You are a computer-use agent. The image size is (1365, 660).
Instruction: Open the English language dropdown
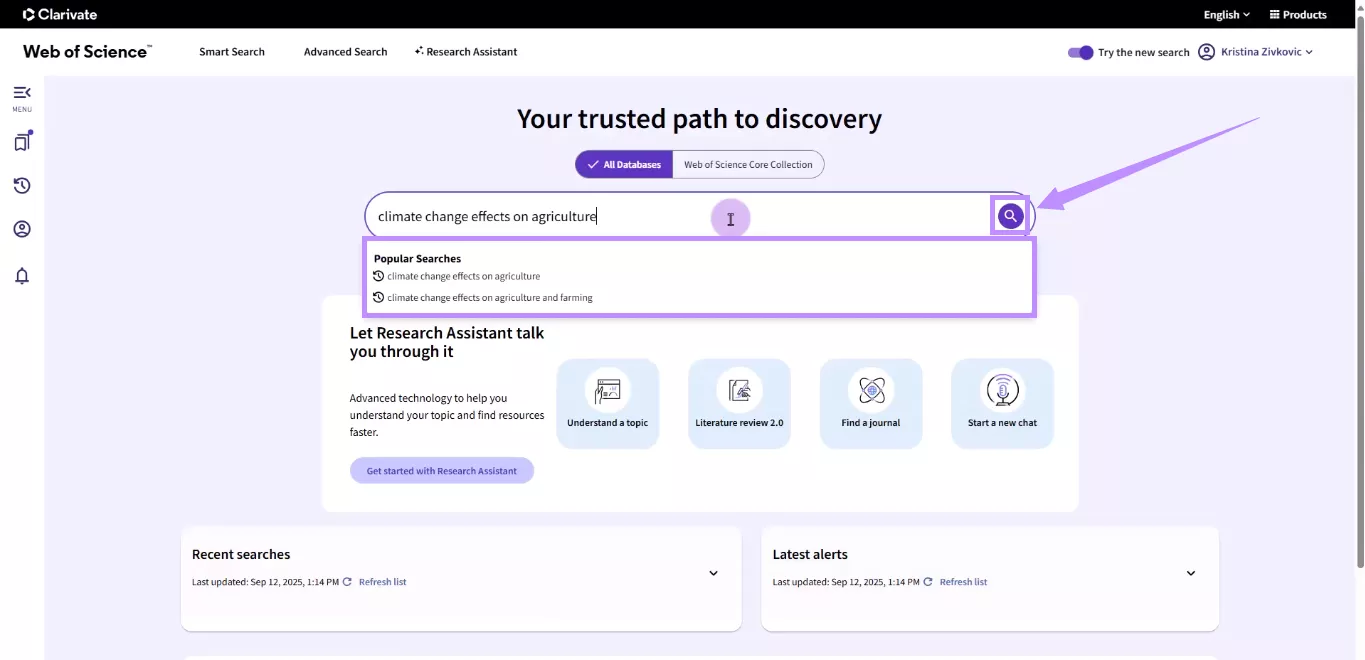click(x=1226, y=15)
